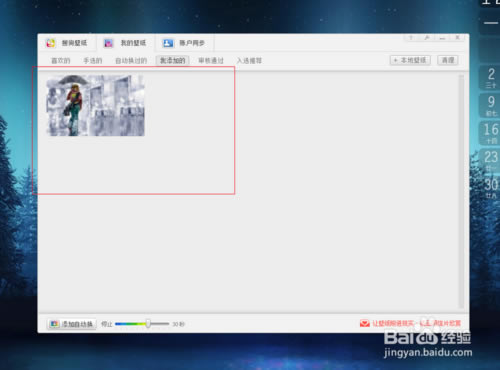This screenshot has width=500, height=370.
Task: Click the 清理 cleanup button
Action: (448, 60)
